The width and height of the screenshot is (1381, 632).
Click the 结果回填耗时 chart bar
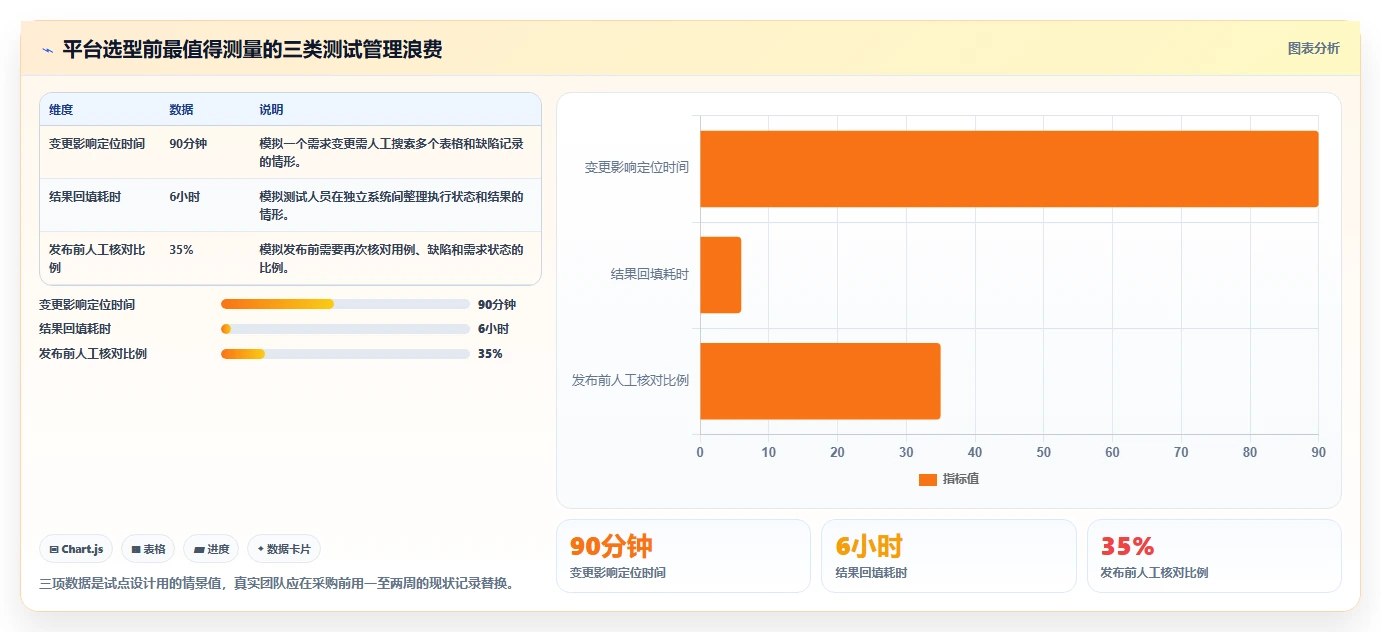point(720,275)
